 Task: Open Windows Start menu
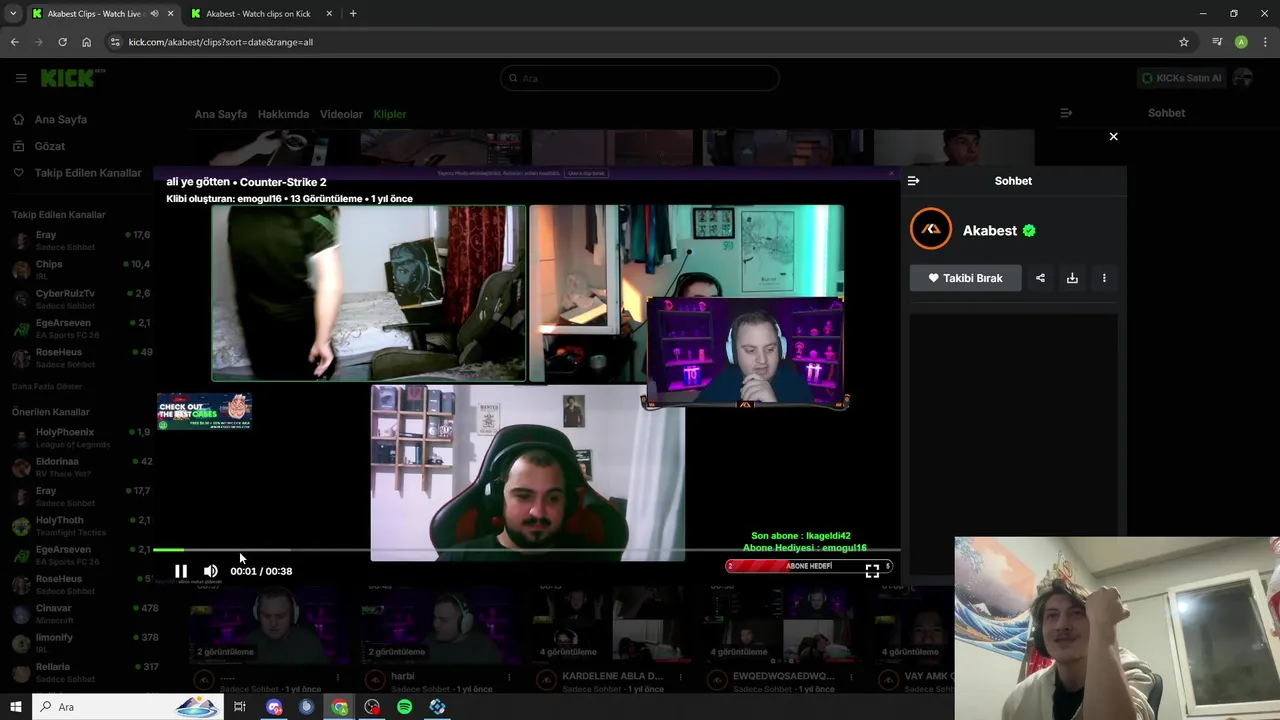point(15,707)
